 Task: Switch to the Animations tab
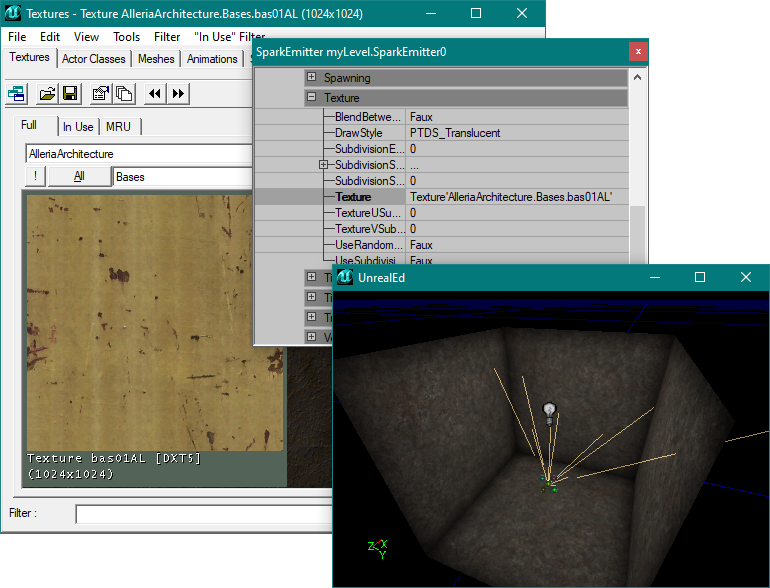pyautogui.click(x=212, y=59)
